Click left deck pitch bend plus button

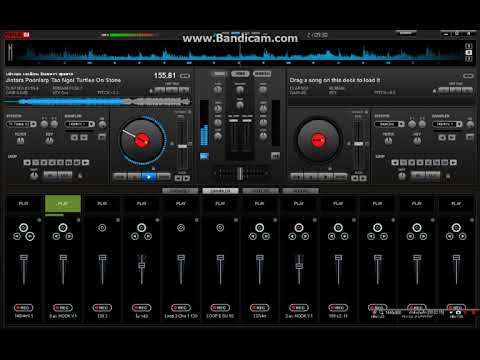[187, 178]
